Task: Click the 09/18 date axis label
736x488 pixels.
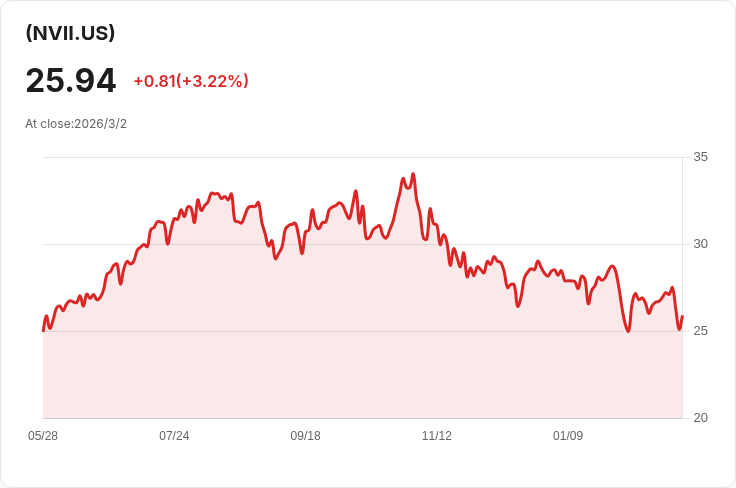Action: click(x=305, y=436)
